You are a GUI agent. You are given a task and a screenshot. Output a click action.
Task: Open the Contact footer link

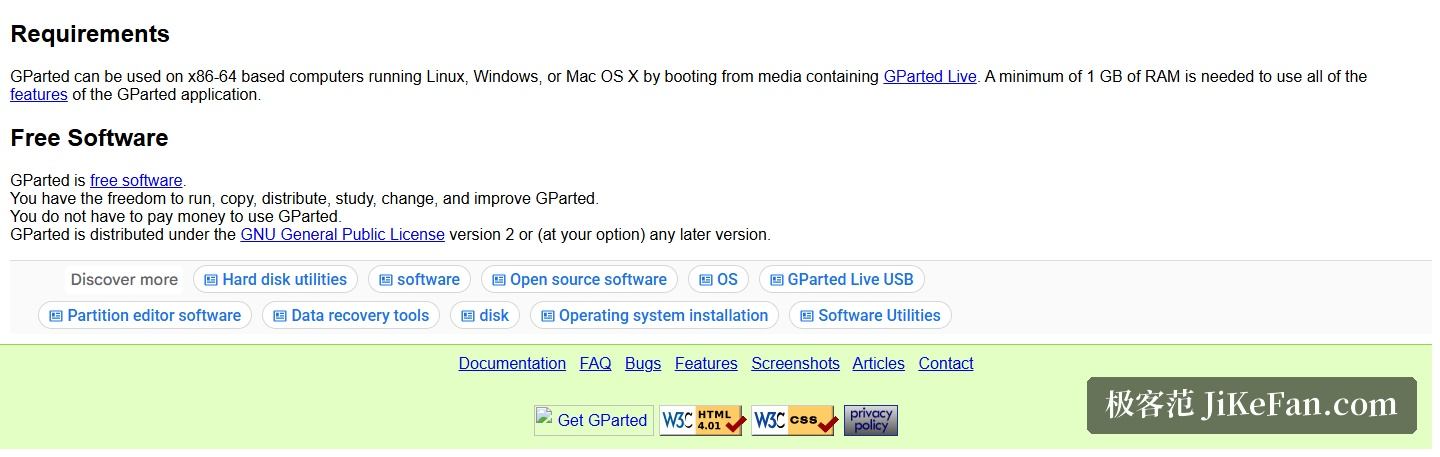(x=946, y=364)
